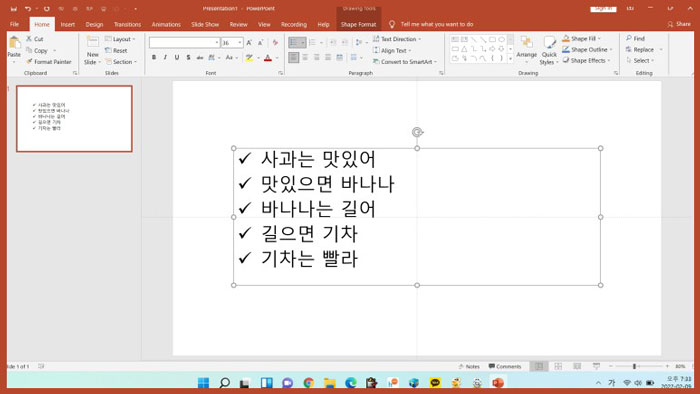Cut the selected content

(34, 39)
